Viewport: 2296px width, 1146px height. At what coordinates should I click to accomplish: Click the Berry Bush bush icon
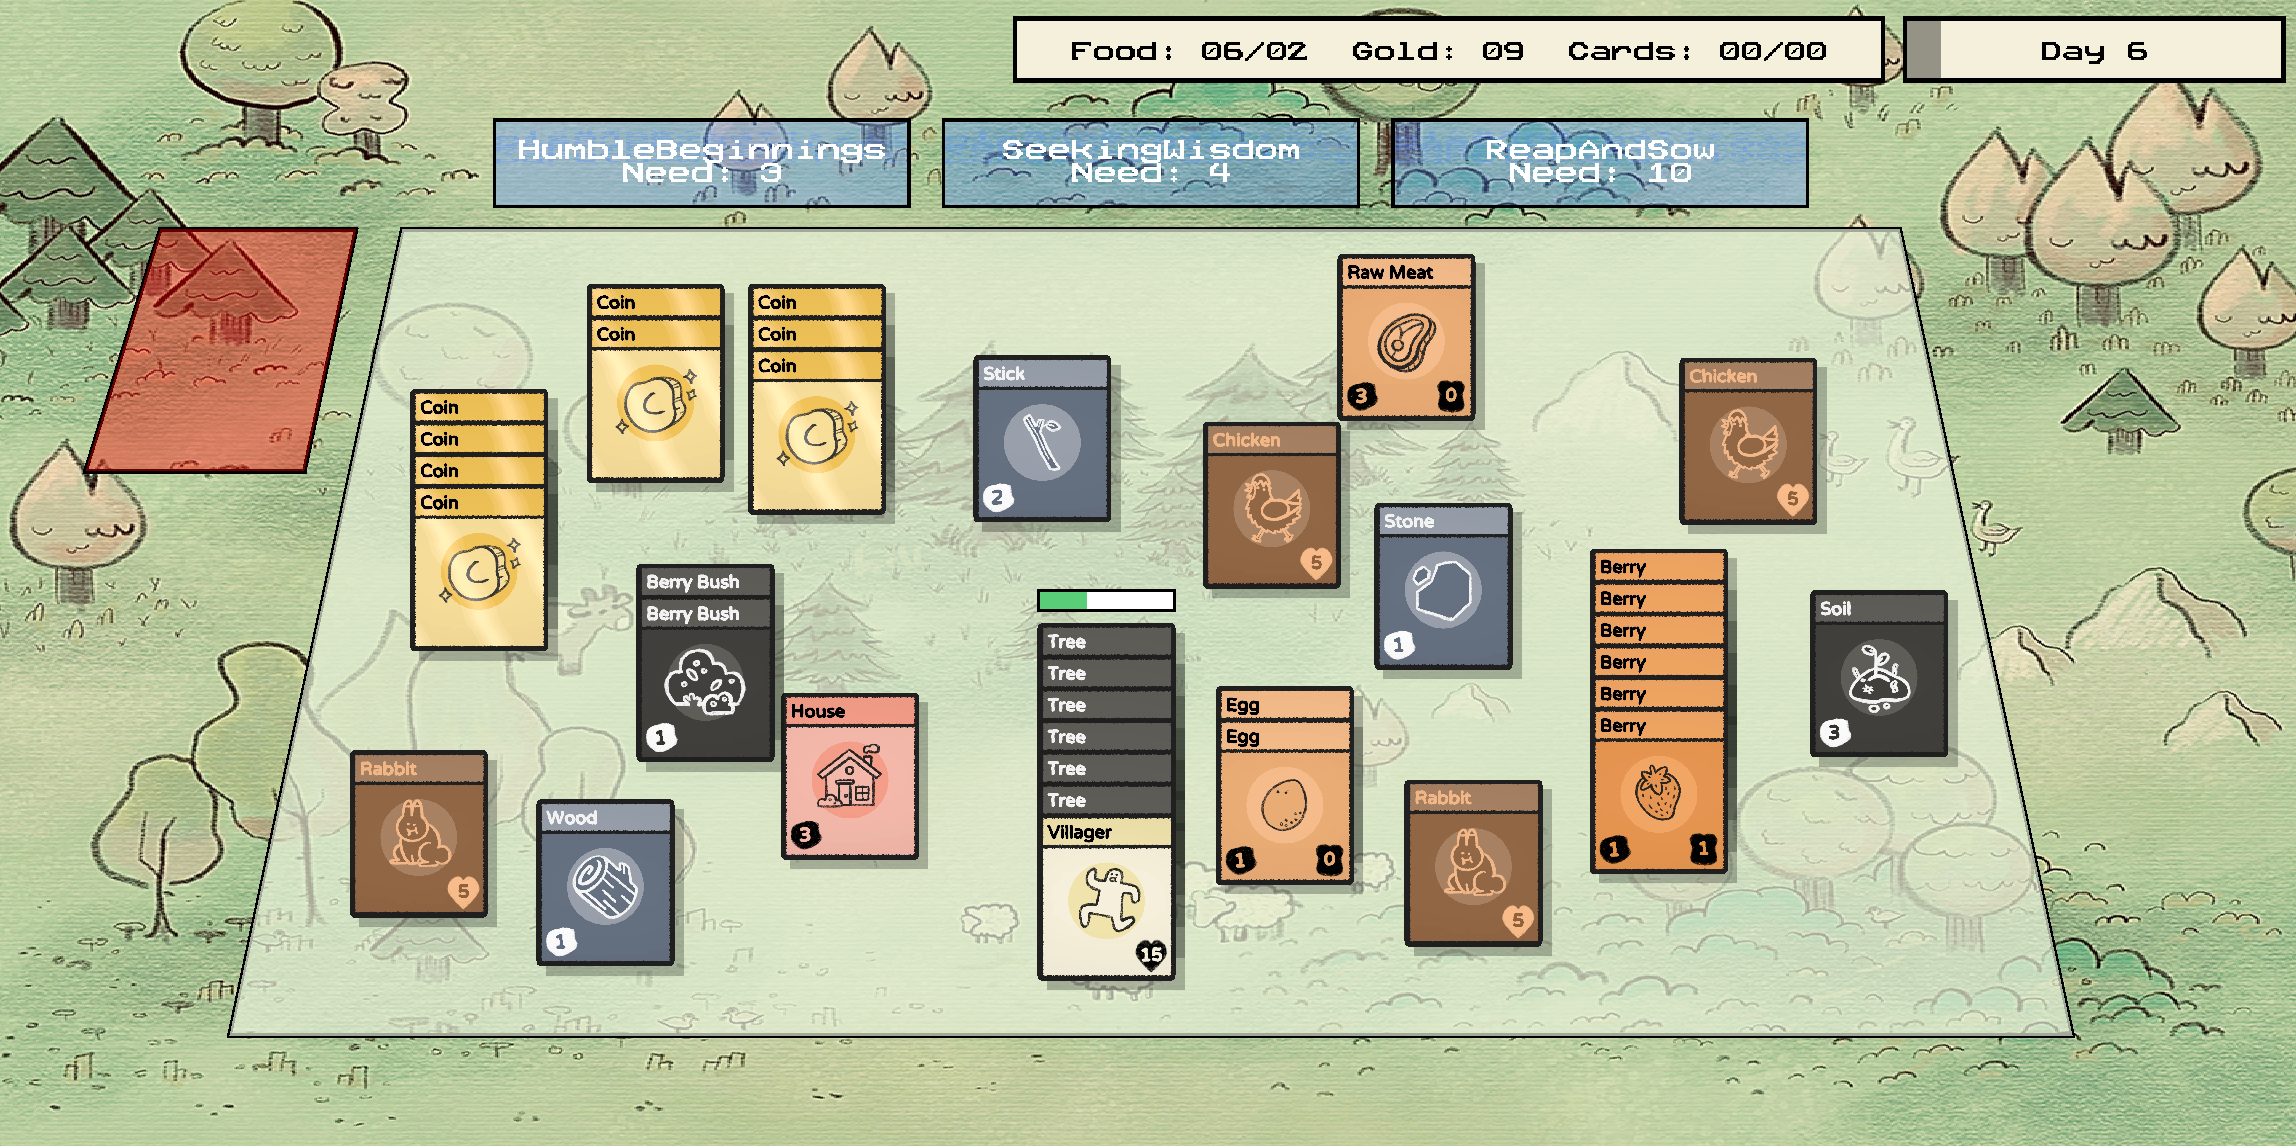click(x=705, y=682)
